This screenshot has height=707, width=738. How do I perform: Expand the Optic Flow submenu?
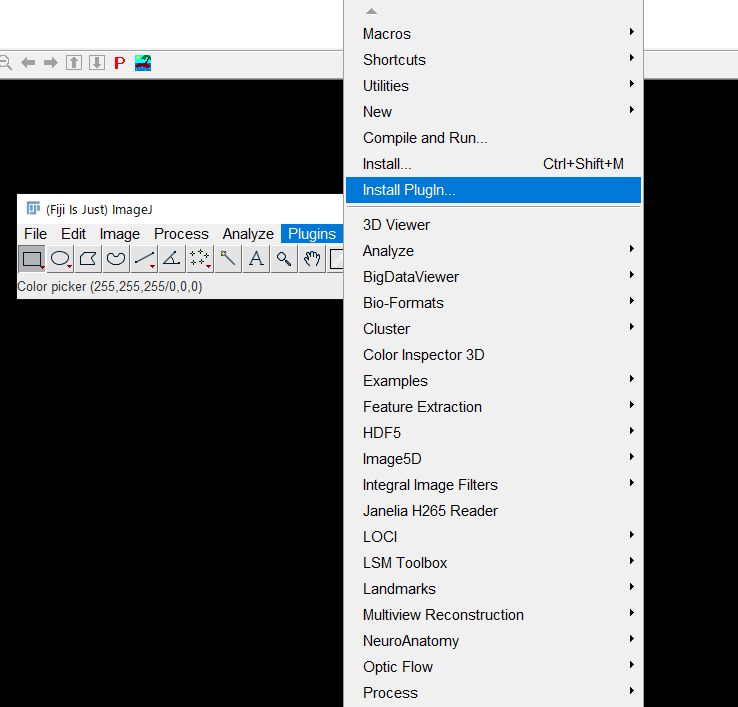pyautogui.click(x=493, y=667)
